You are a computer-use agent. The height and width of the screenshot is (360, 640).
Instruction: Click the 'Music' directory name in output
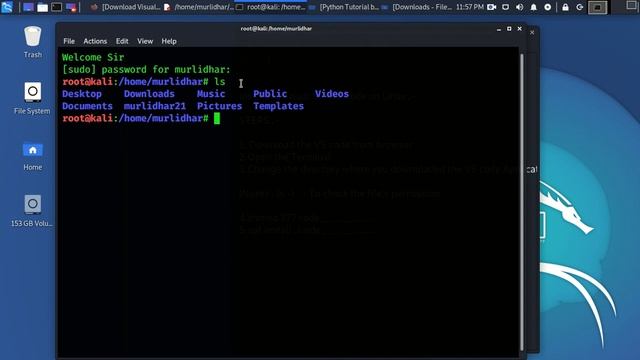click(x=211, y=94)
